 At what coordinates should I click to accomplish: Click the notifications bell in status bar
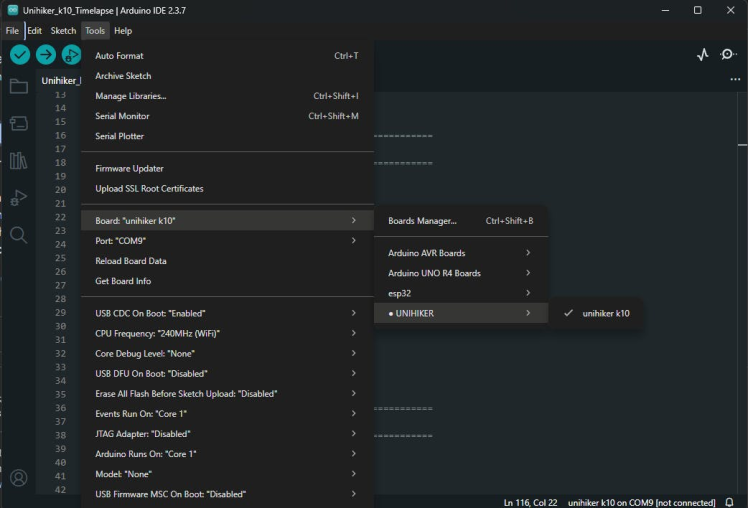729,502
